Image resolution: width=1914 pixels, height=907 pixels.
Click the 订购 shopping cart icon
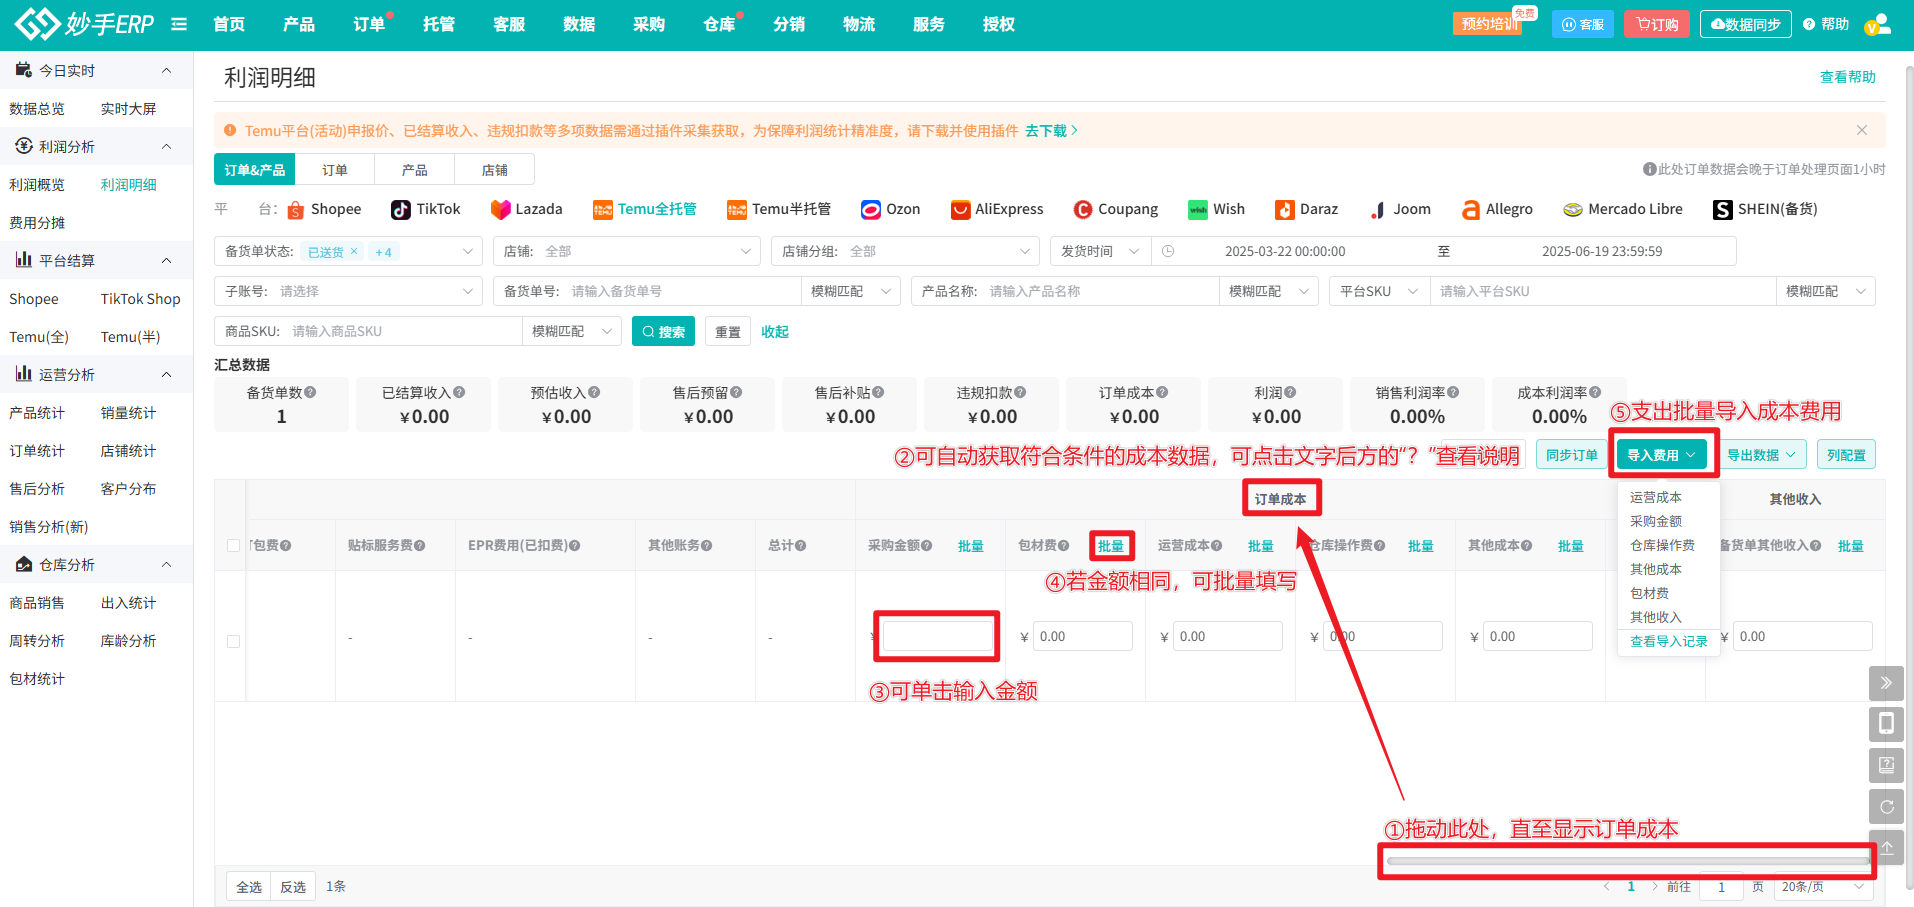[1645, 23]
